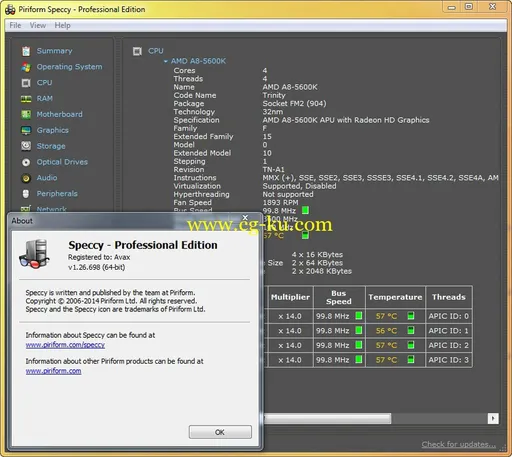This screenshot has height=457, width=512.
Task: Open Motherboard via its green board icon
Action: tap(26, 114)
